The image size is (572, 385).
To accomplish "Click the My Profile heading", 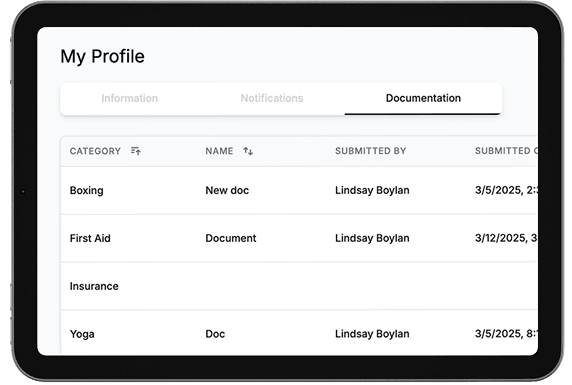I will pos(103,57).
